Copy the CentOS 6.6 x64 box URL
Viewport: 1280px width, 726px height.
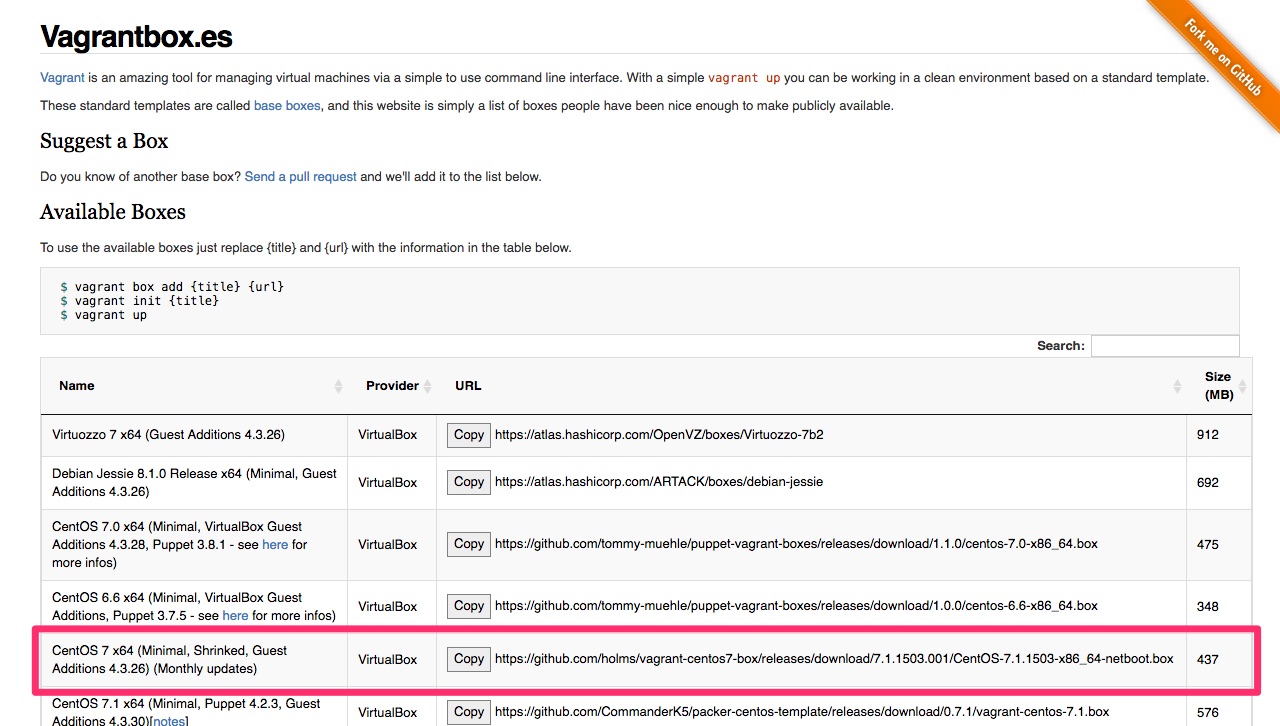(468, 606)
